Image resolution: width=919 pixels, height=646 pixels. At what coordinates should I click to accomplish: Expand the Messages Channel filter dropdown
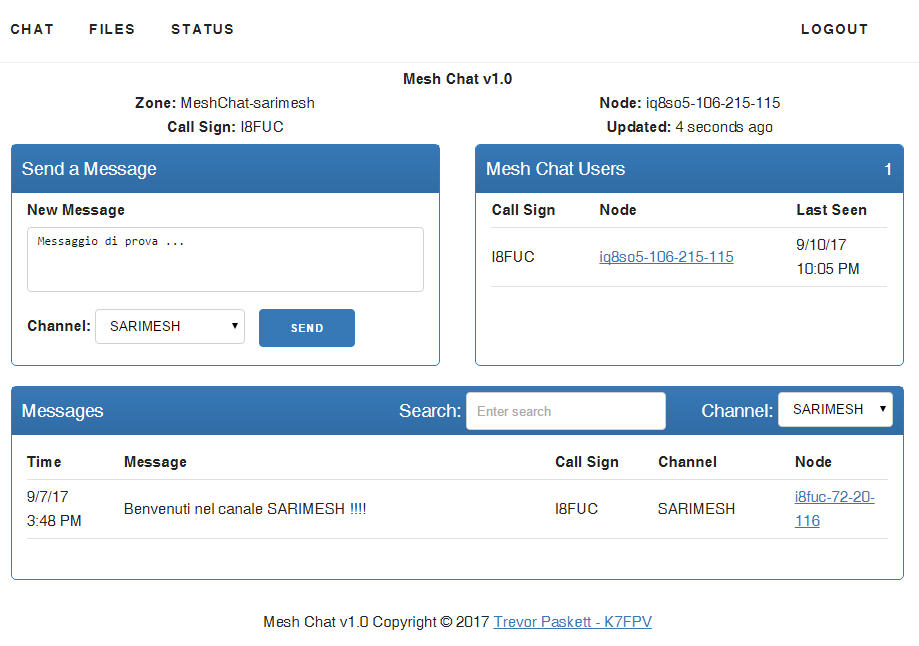click(835, 409)
